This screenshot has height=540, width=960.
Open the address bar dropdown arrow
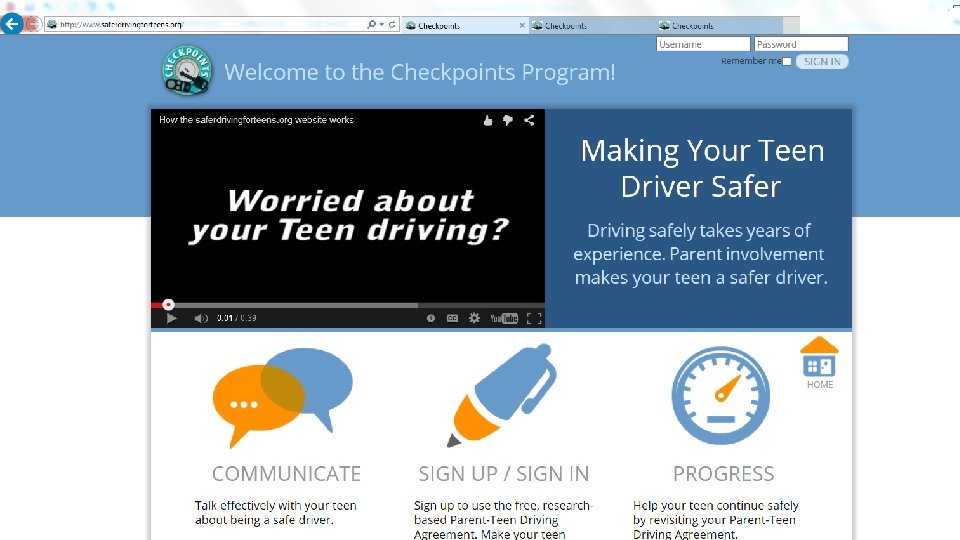tap(382, 24)
